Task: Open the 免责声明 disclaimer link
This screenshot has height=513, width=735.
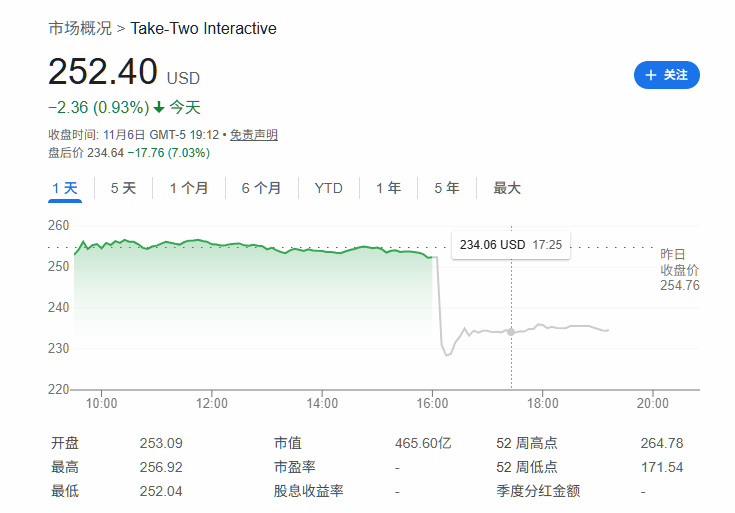Action: pos(254,135)
